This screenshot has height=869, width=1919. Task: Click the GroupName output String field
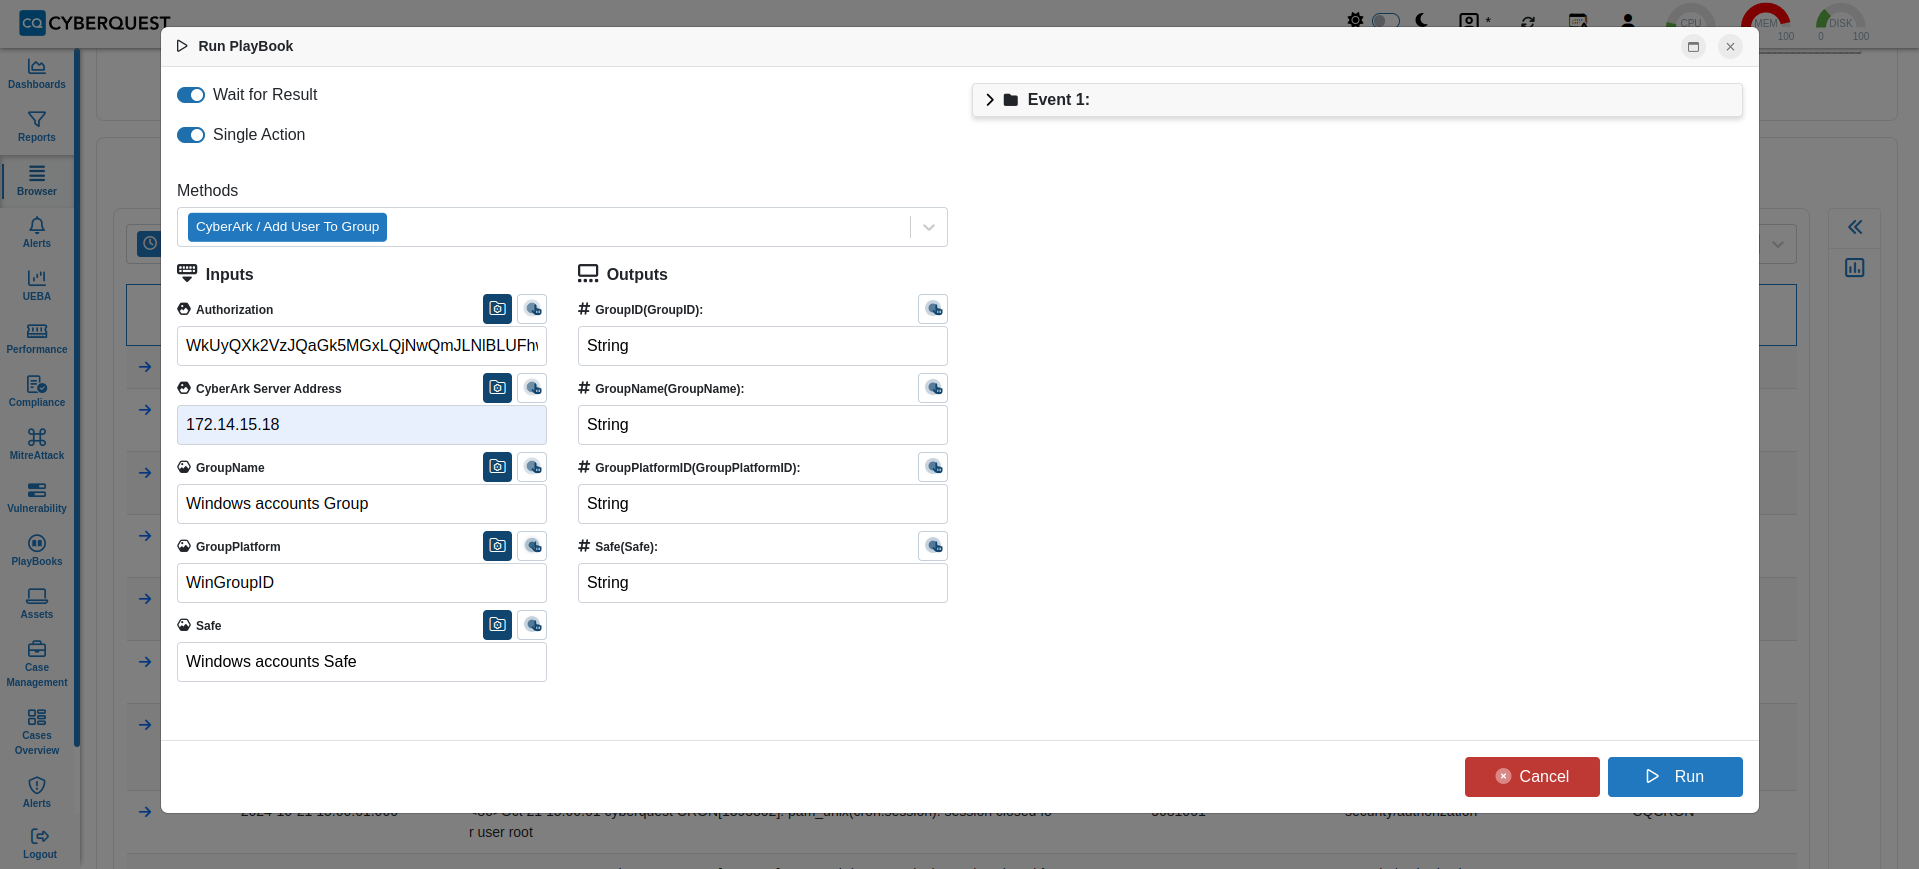click(763, 425)
